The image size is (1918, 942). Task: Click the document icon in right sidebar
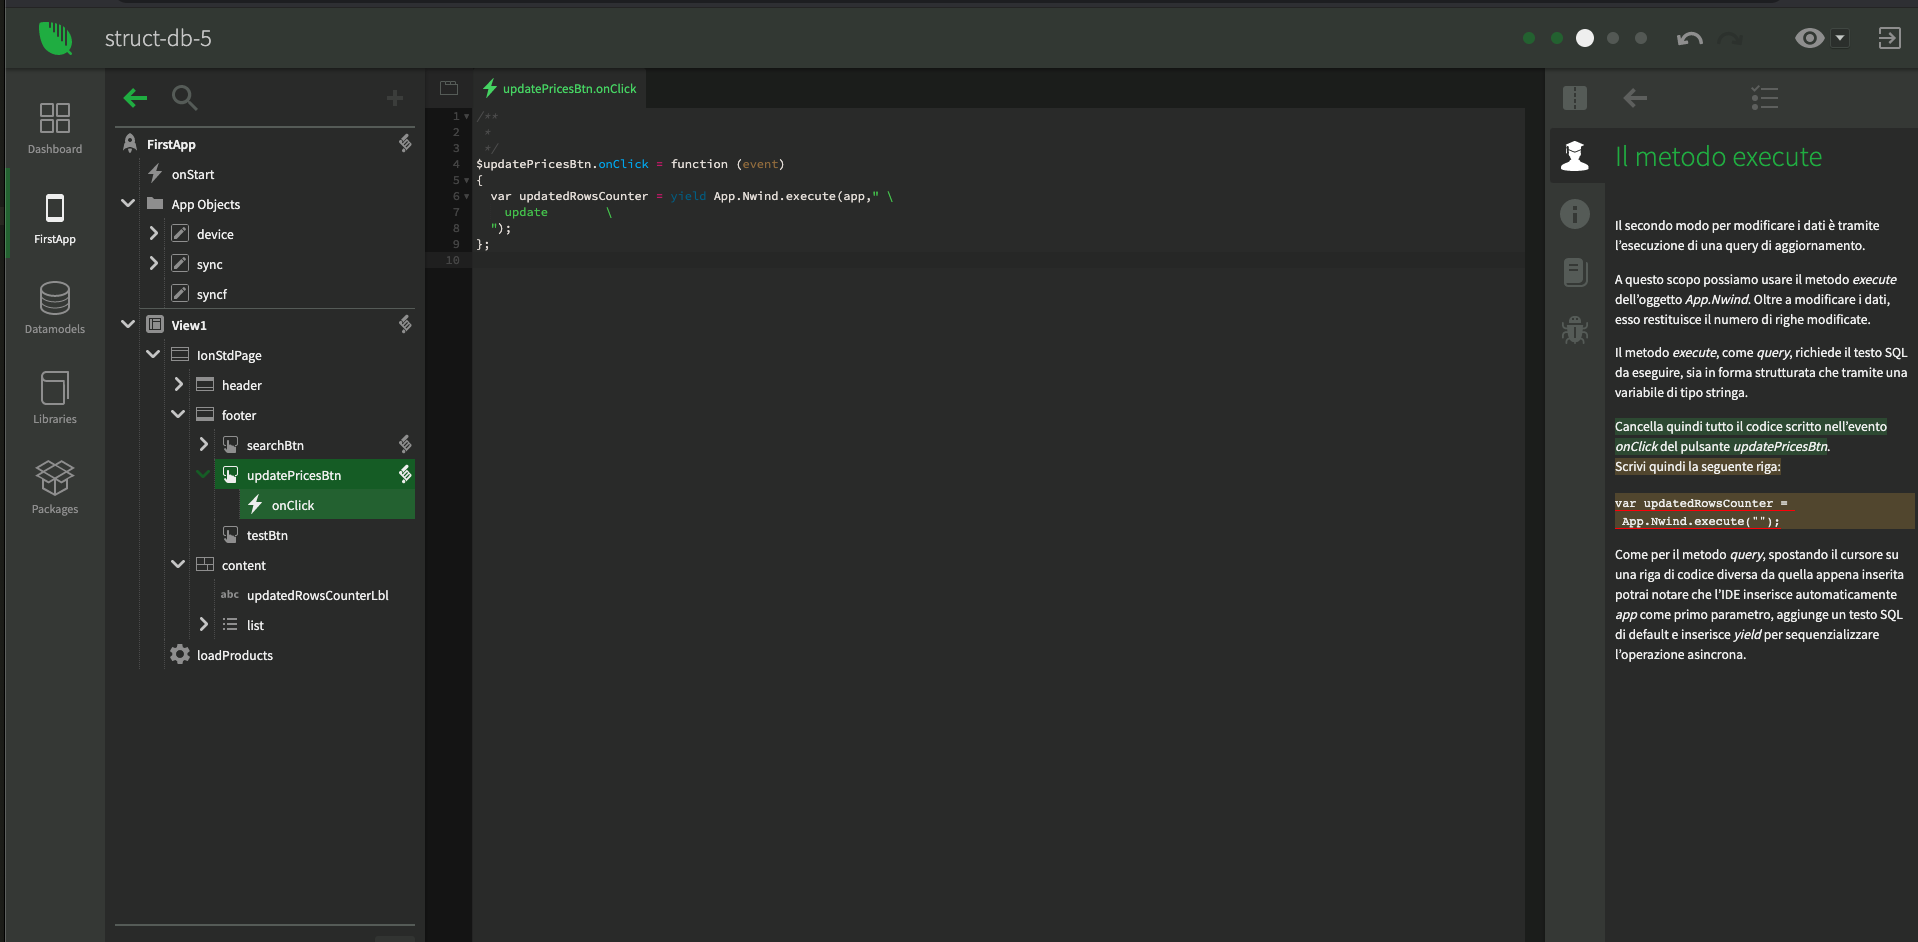[x=1575, y=272]
